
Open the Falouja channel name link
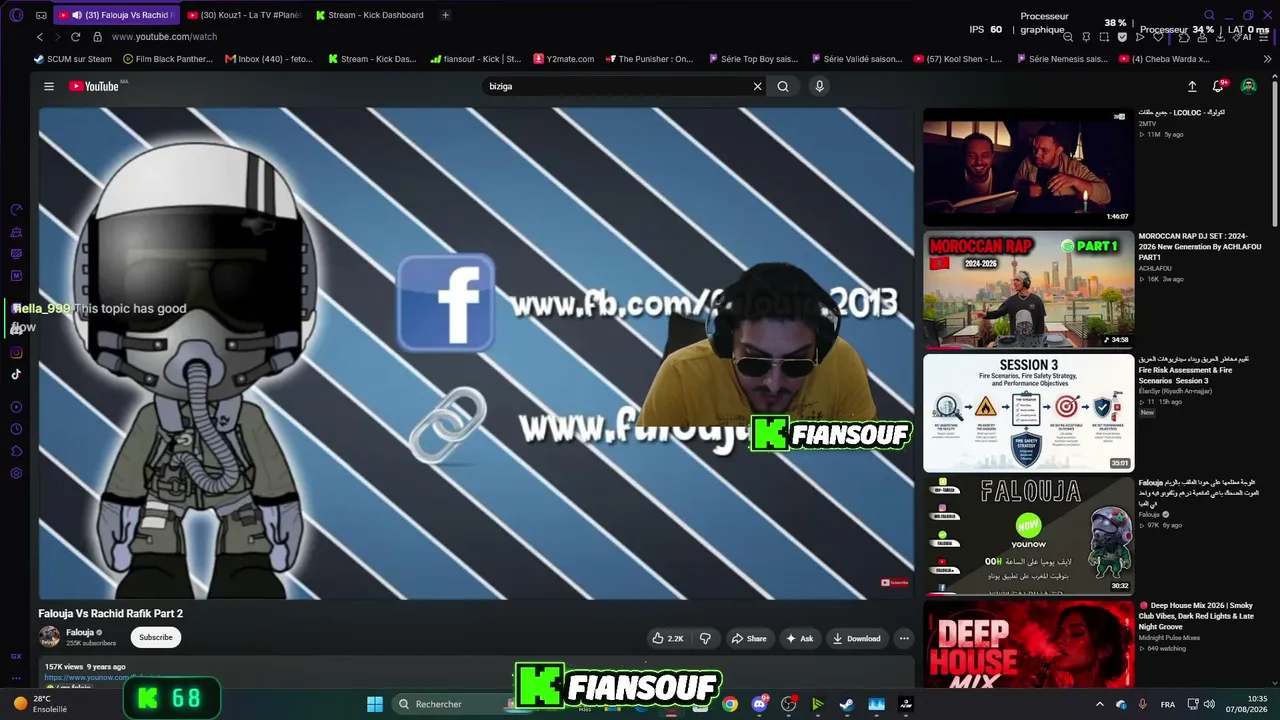pos(80,633)
